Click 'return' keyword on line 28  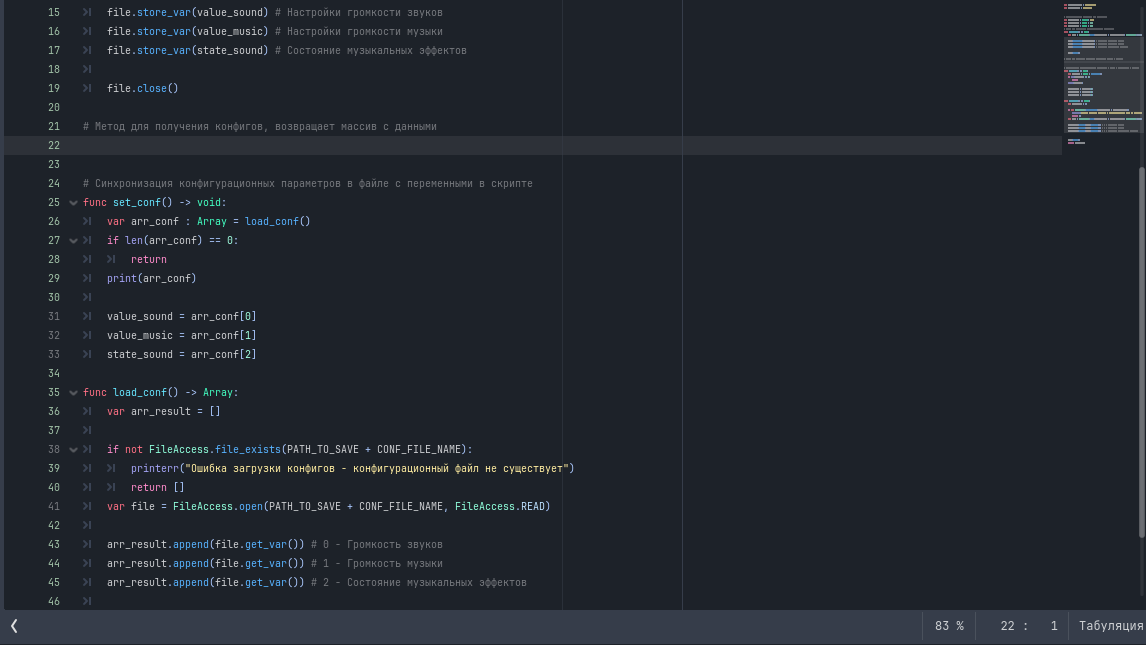[149, 259]
